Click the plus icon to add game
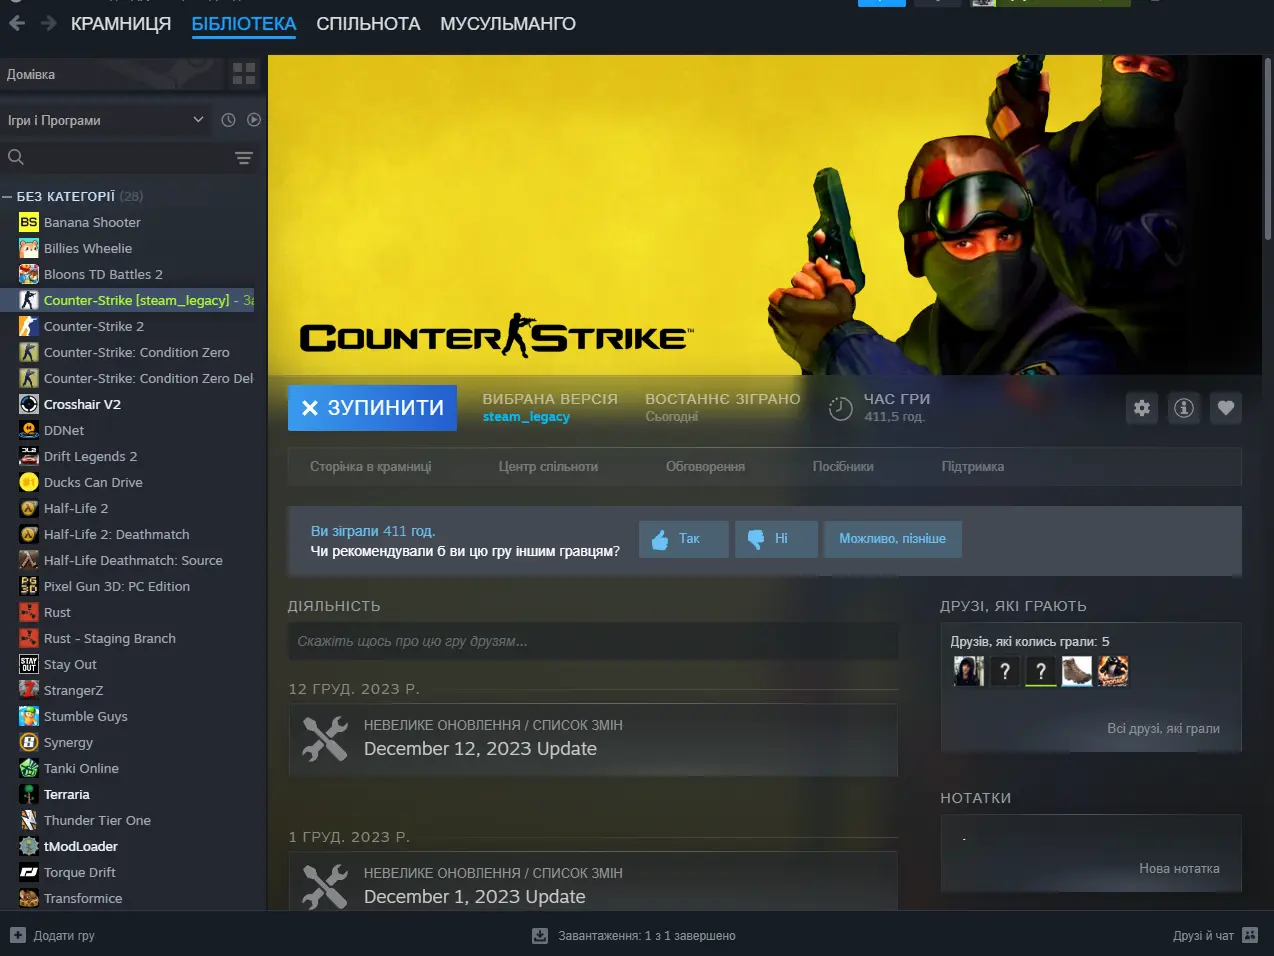The width and height of the screenshot is (1274, 956). click(17, 935)
